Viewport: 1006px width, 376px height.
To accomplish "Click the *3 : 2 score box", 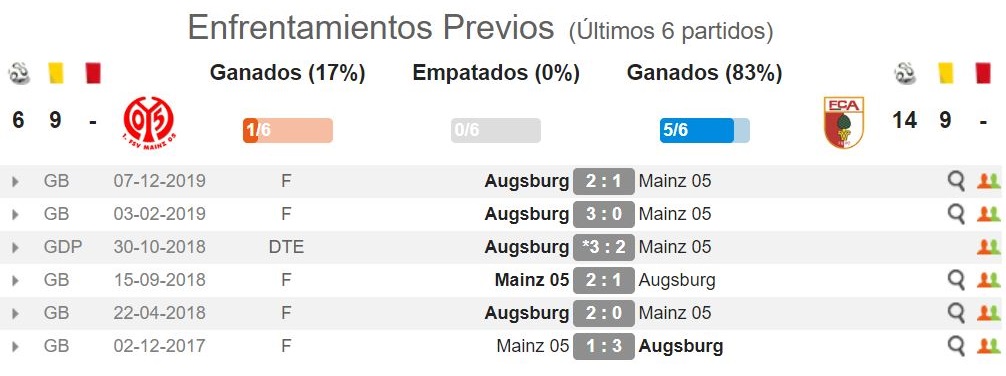I will pyautogui.click(x=604, y=247).
